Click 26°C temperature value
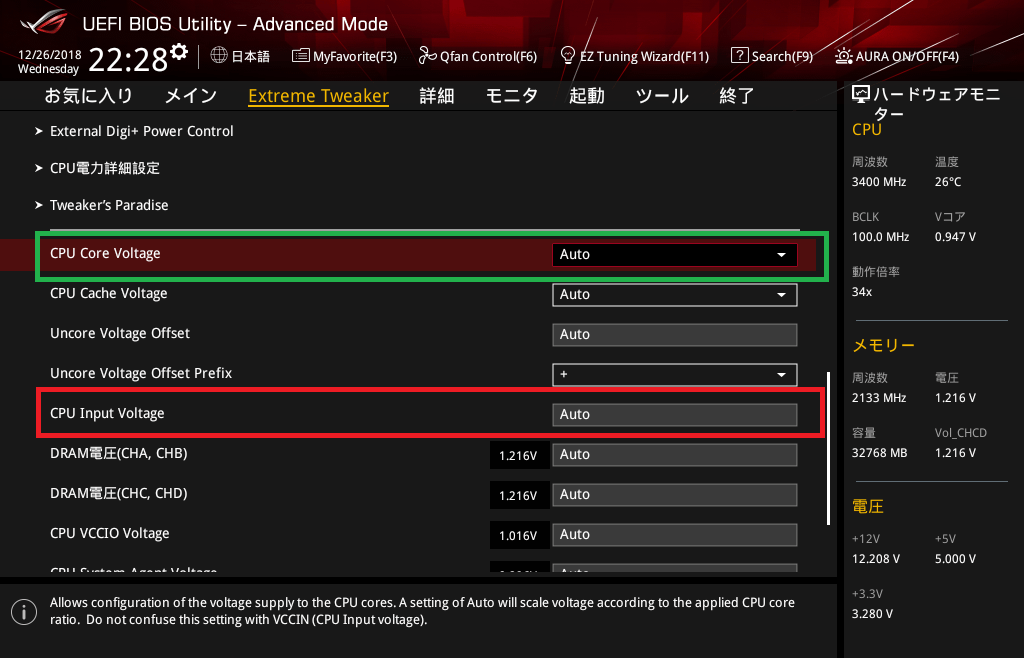1024x658 pixels. [x=948, y=182]
